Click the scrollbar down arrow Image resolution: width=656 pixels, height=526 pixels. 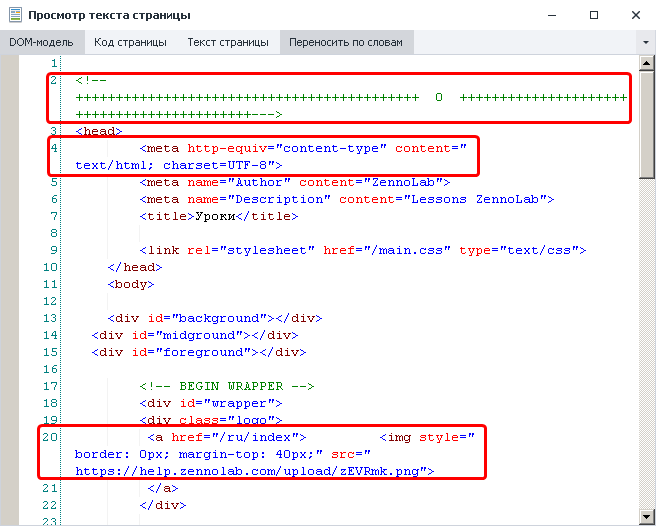coord(647,517)
